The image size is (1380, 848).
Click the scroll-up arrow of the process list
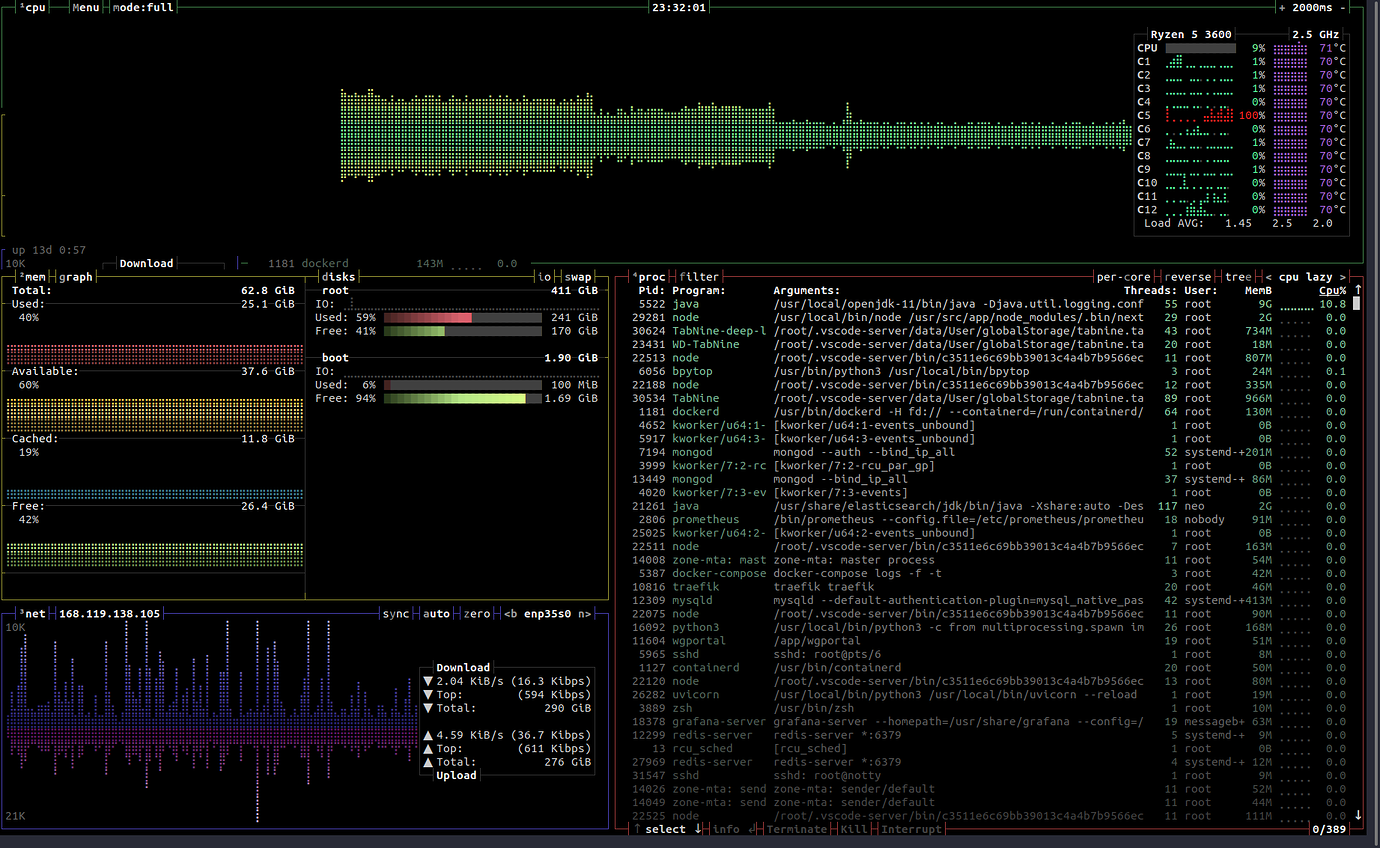(1357, 290)
